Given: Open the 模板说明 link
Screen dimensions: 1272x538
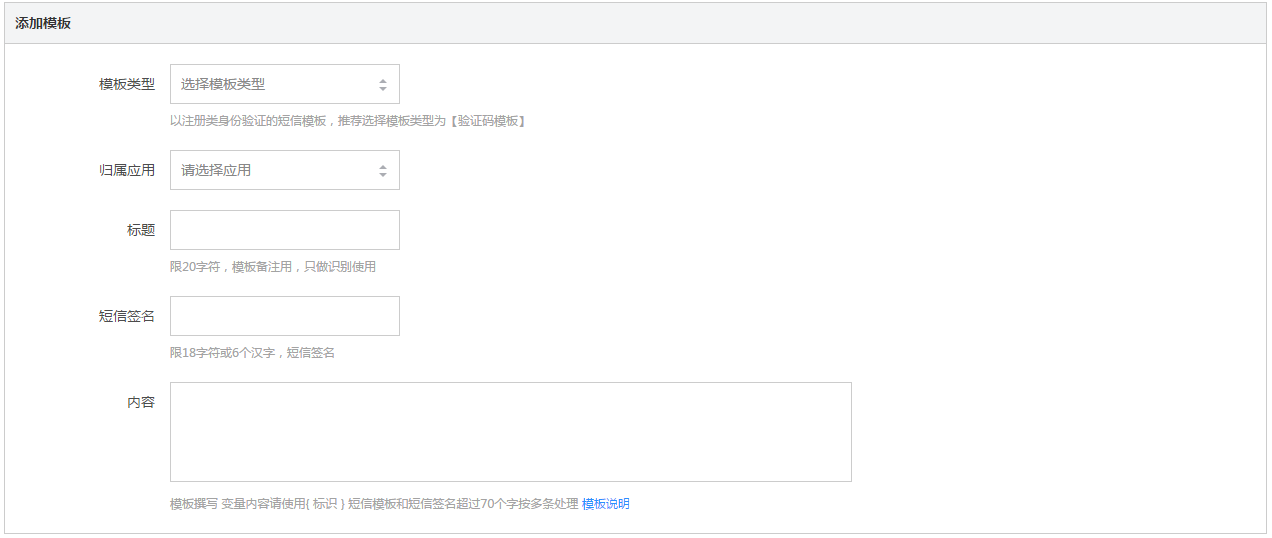Looking at the screenshot, I should pos(606,504).
